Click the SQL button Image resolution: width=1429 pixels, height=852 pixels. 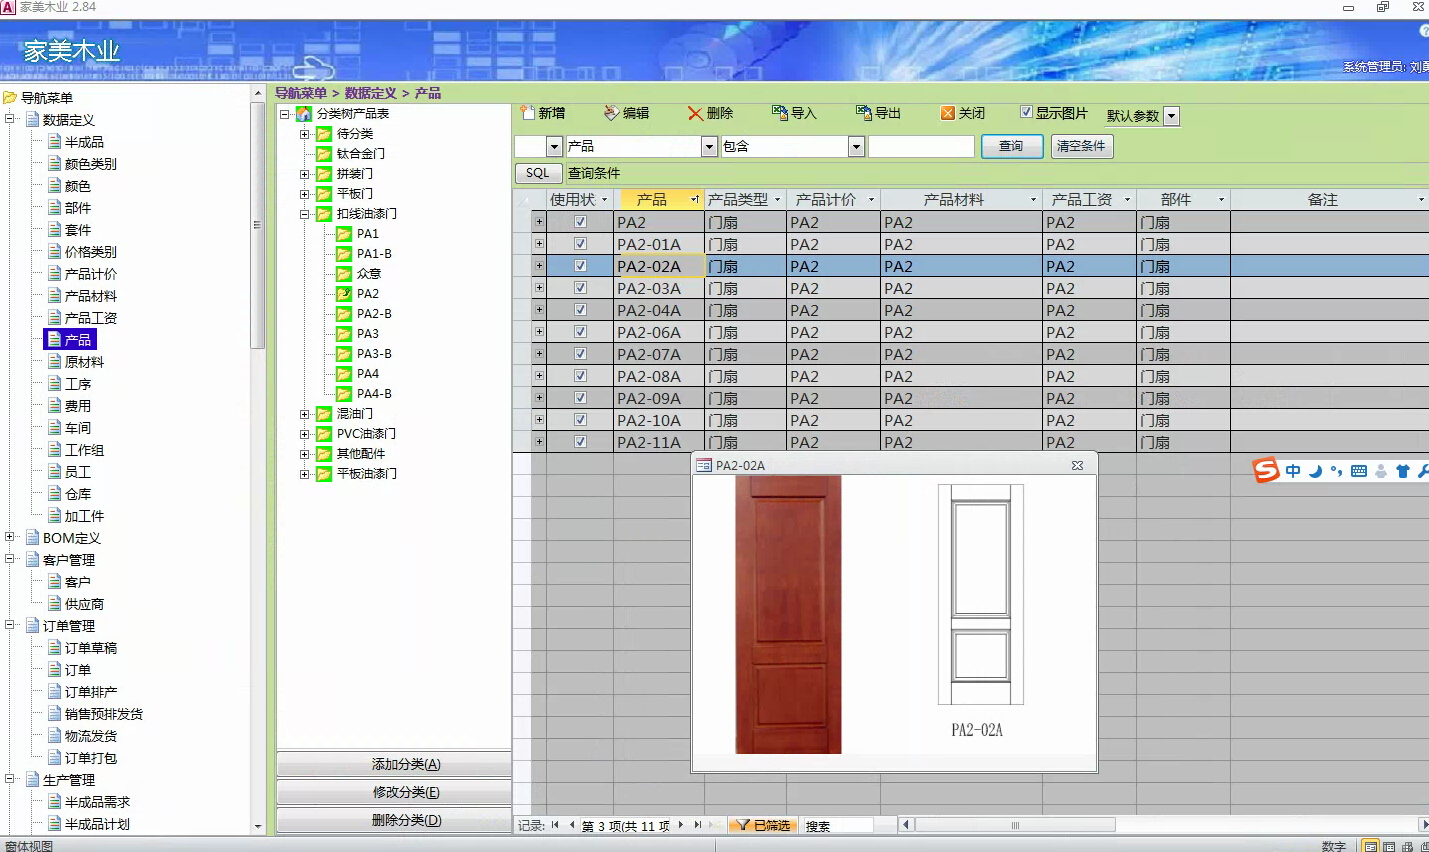tap(538, 173)
